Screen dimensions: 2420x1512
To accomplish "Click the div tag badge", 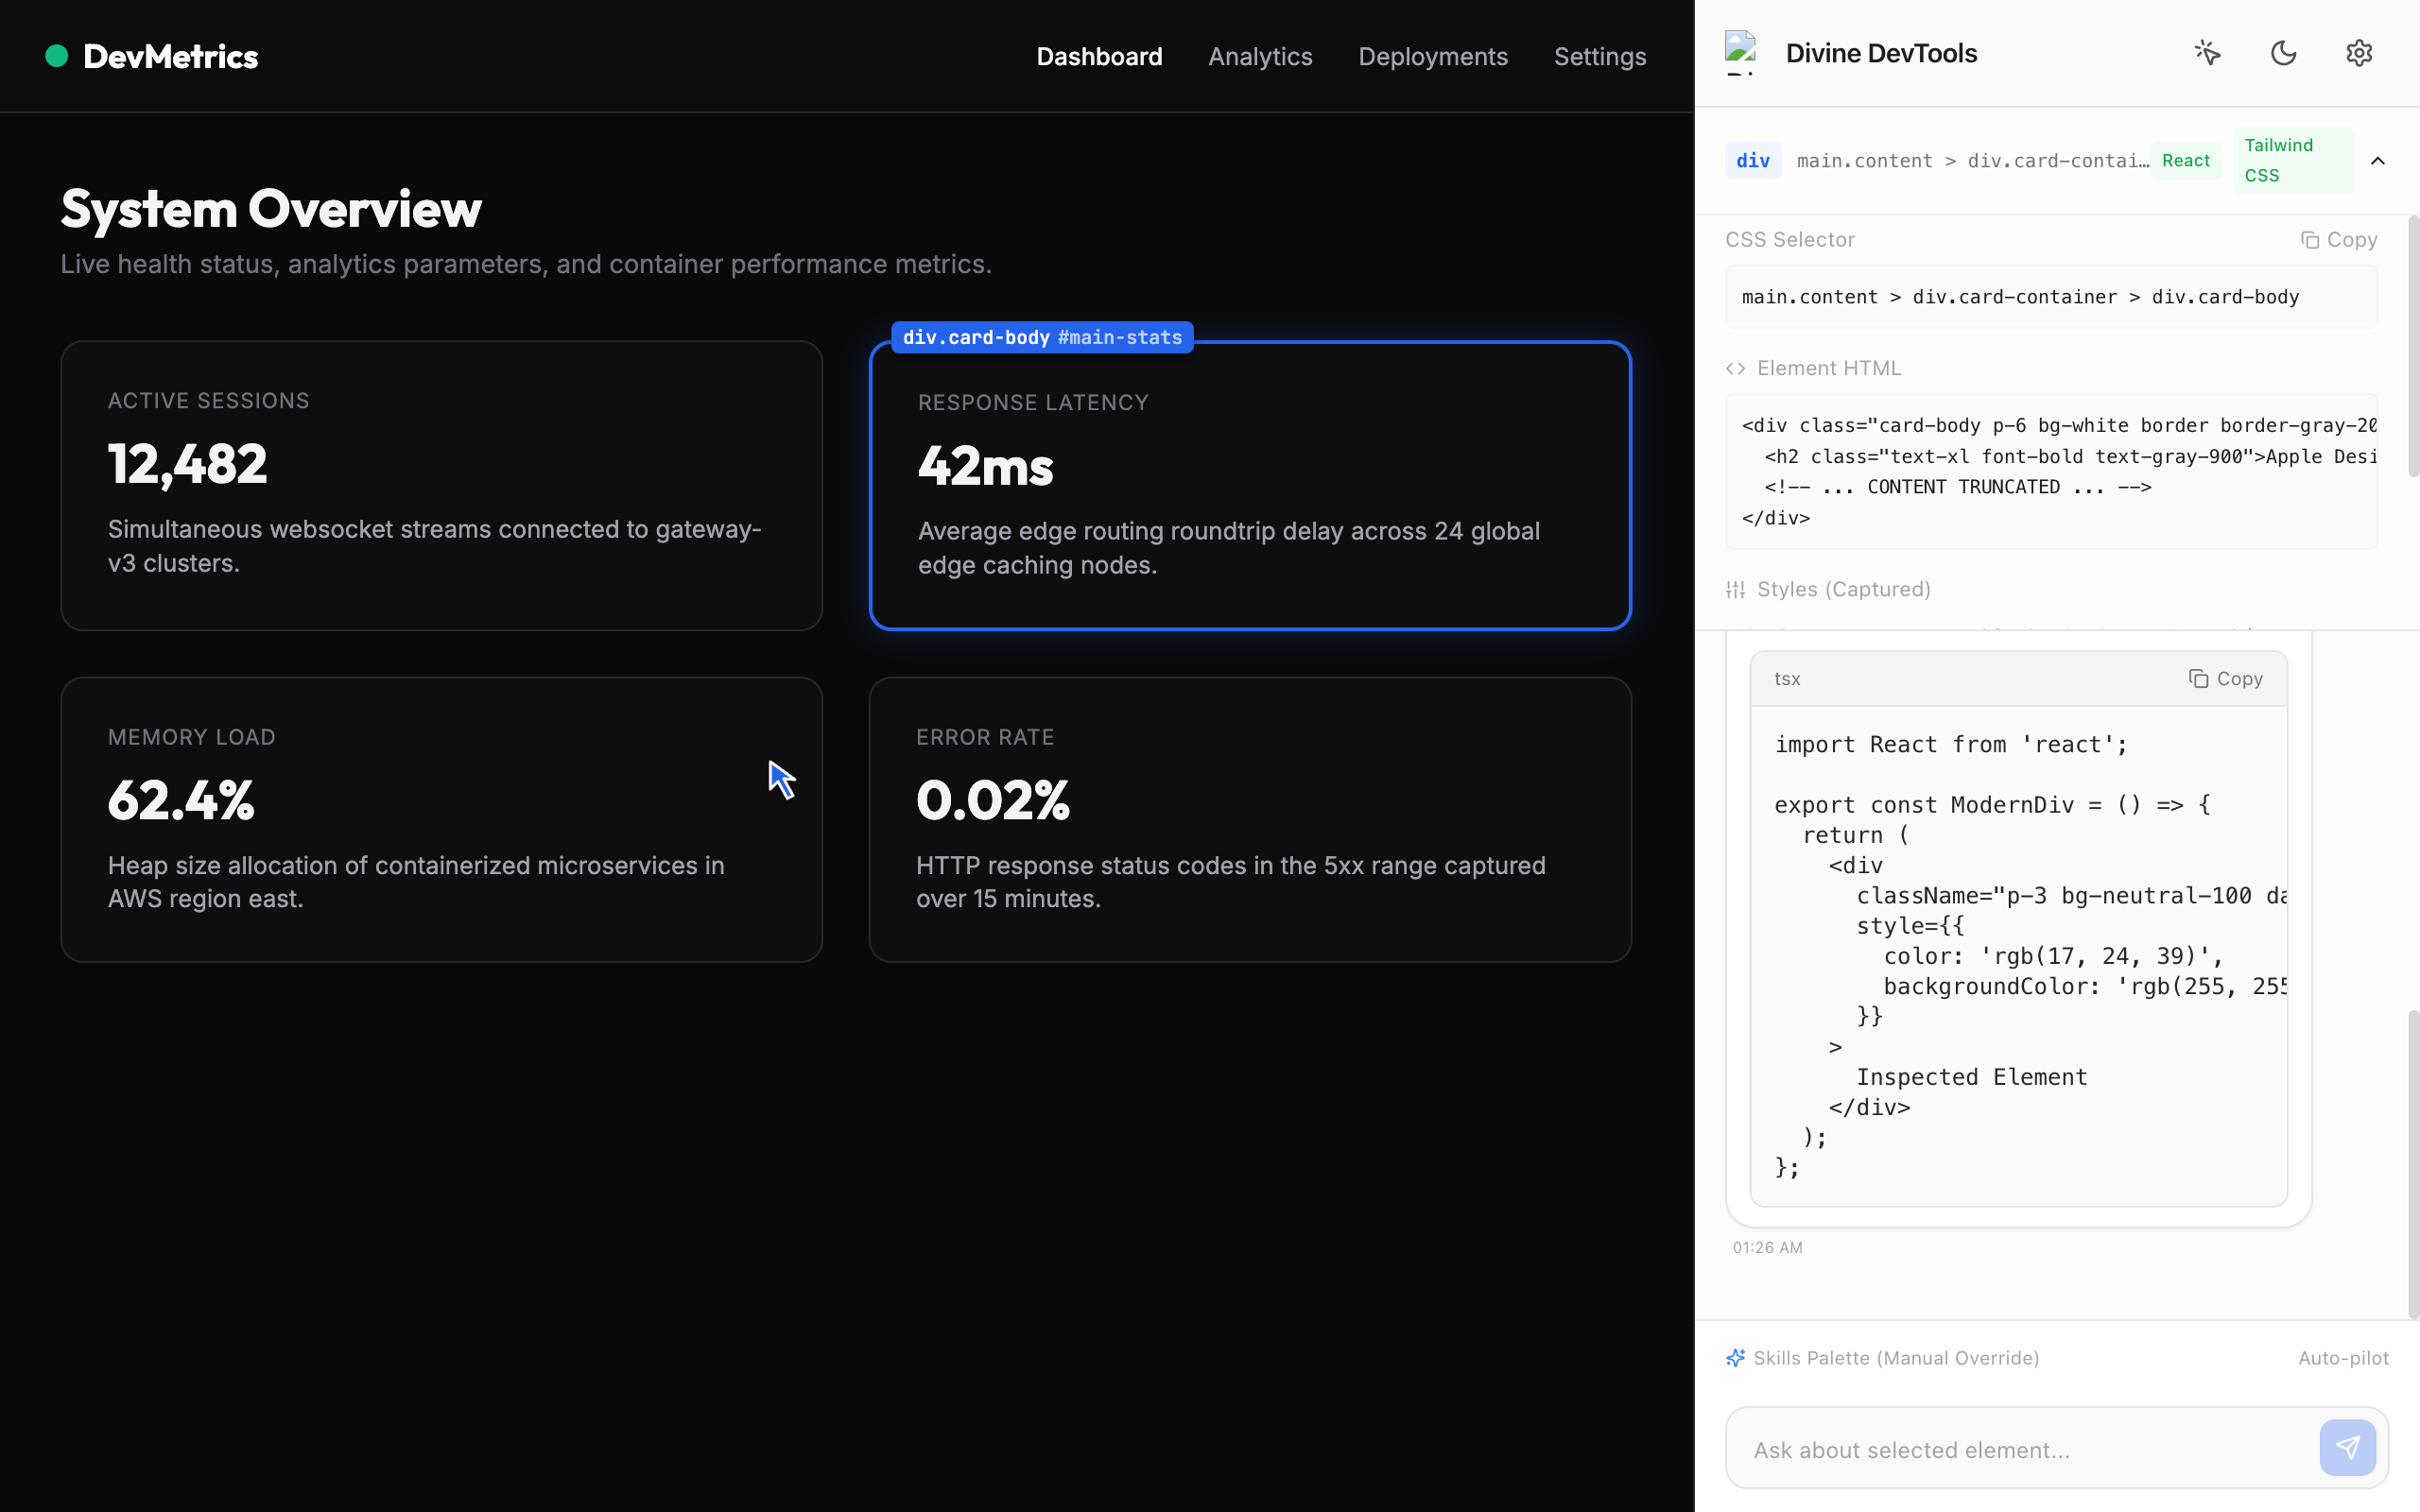I will pyautogui.click(x=1753, y=161).
